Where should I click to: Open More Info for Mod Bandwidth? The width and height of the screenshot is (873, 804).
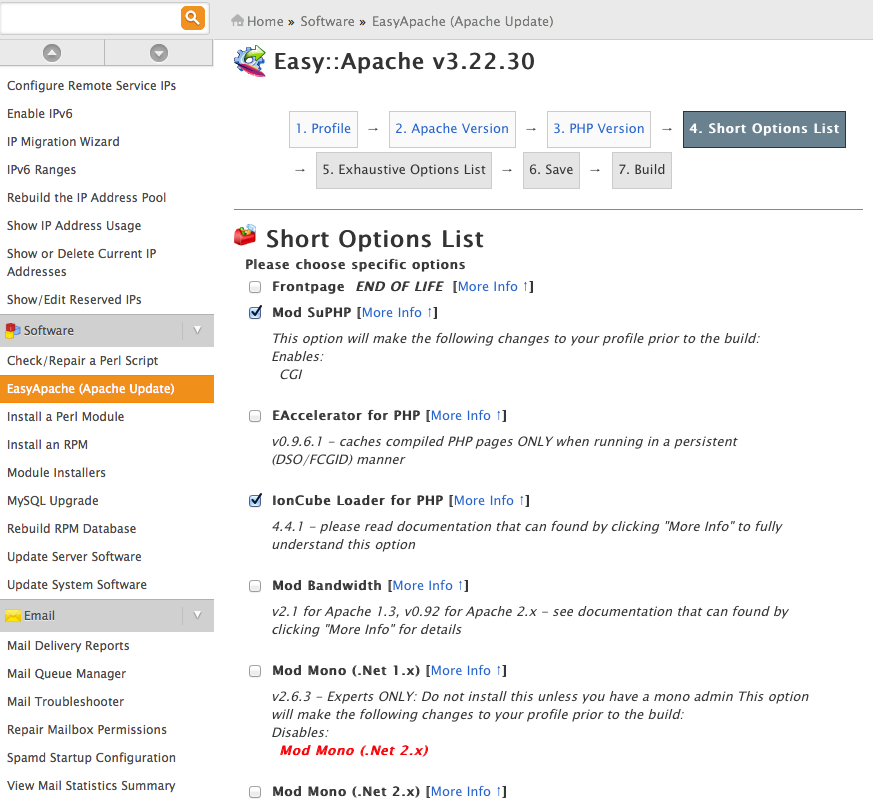pos(427,585)
